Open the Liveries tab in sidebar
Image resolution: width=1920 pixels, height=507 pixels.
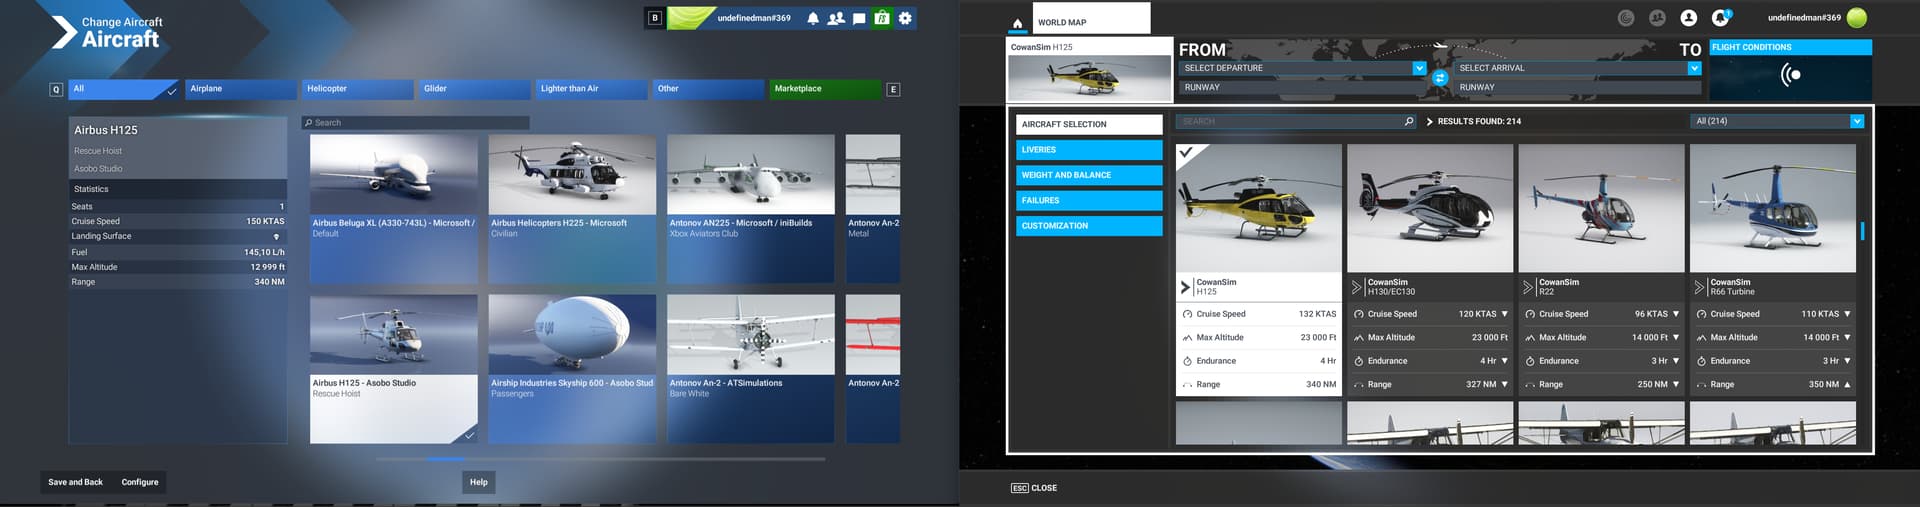coord(1089,150)
